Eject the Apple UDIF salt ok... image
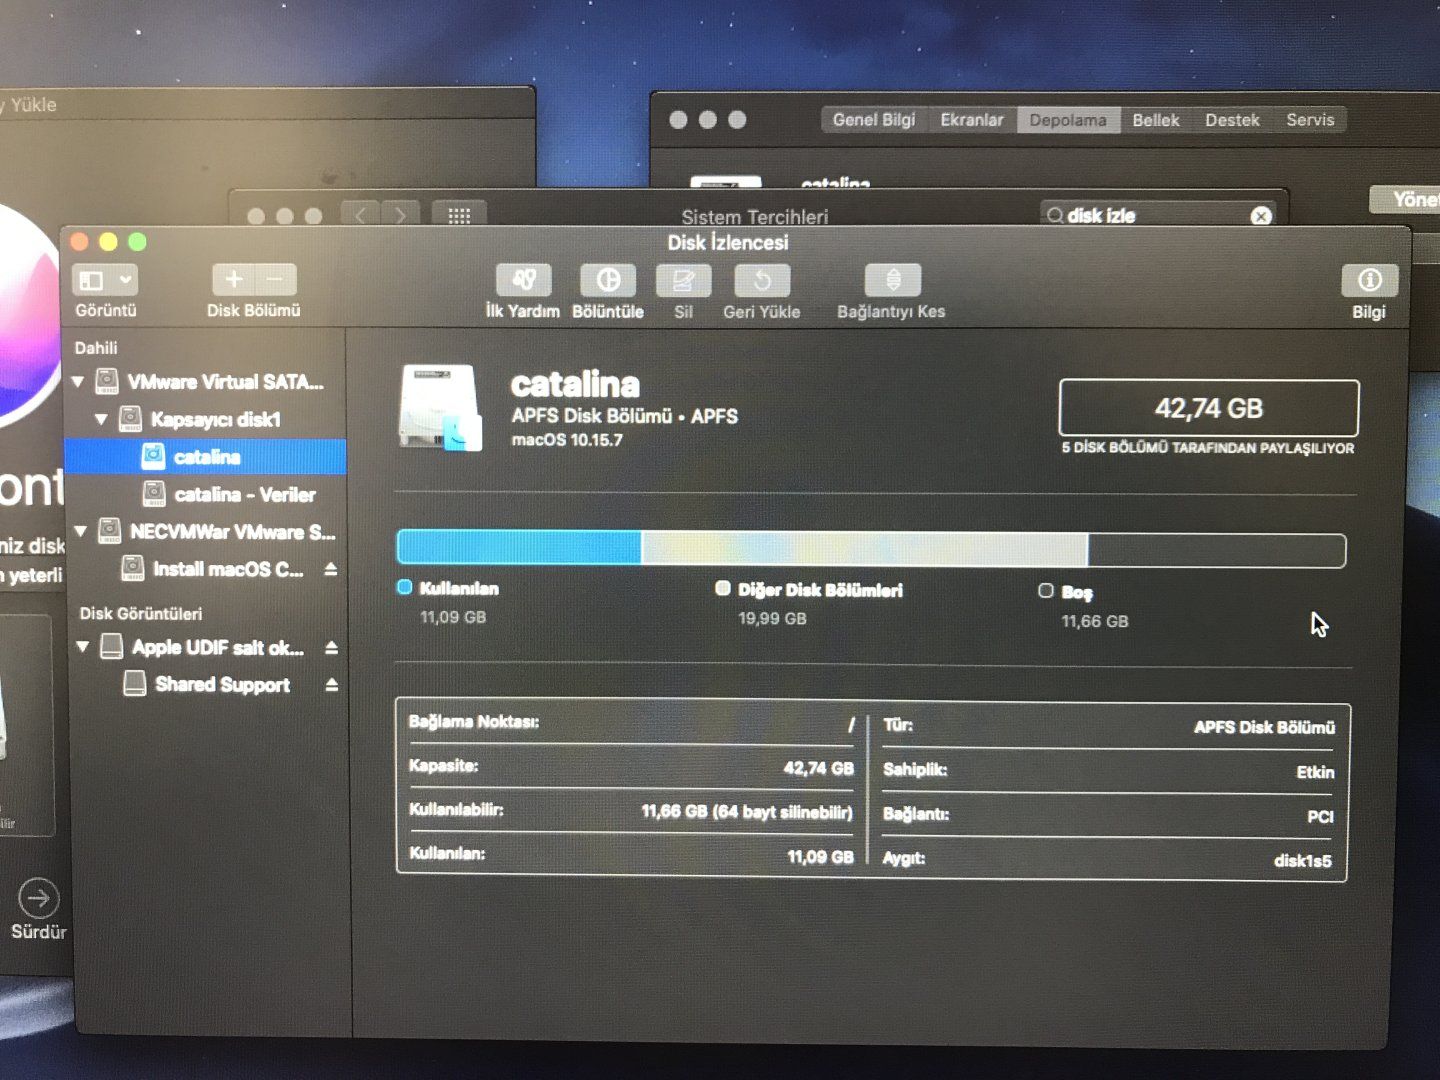Viewport: 1440px width, 1080px height. [331, 648]
